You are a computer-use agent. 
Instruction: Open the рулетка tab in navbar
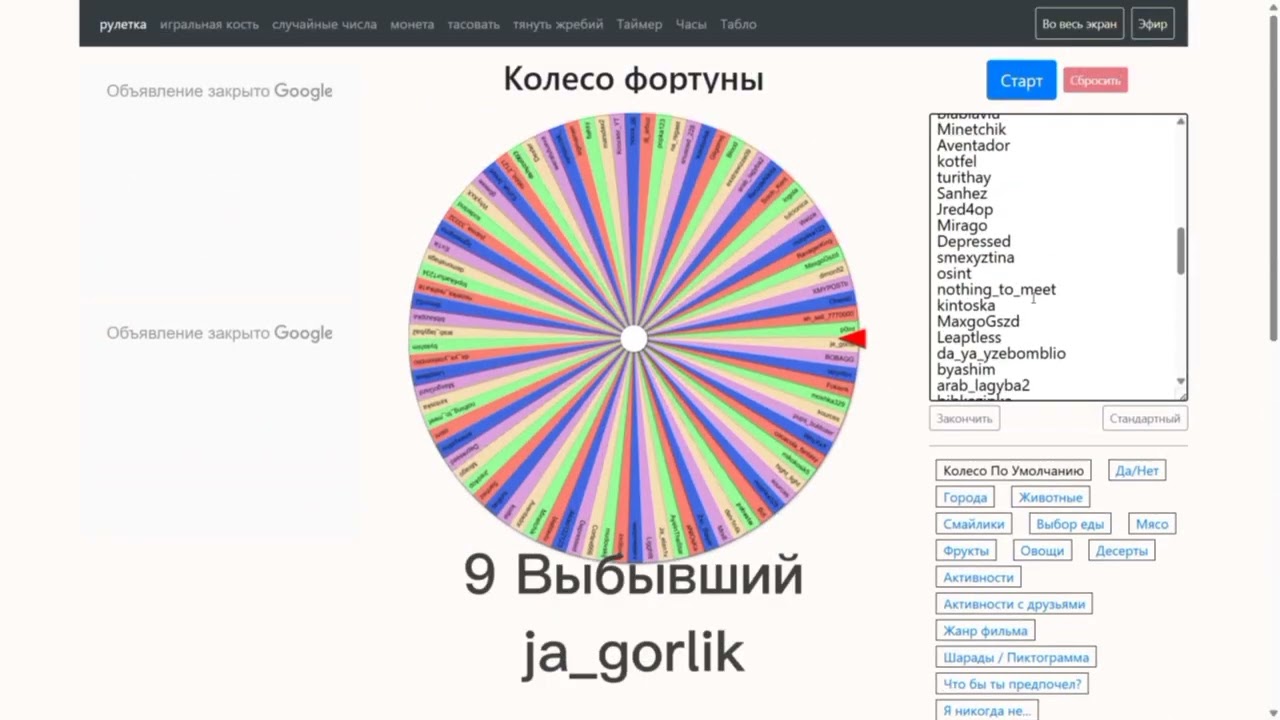[x=123, y=24]
